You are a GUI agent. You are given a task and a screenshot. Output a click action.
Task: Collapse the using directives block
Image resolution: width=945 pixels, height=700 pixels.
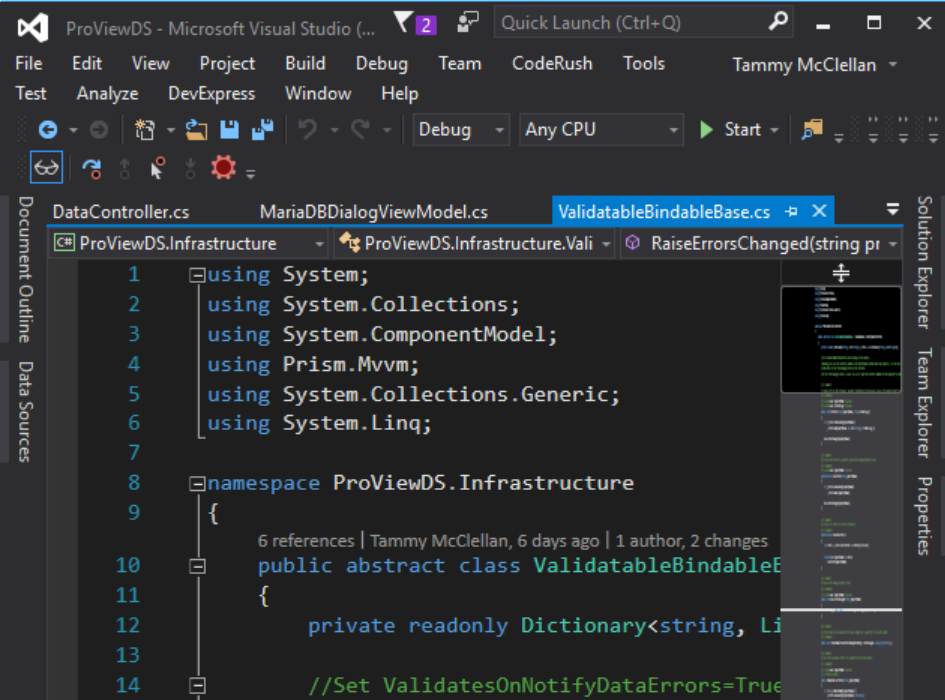(x=197, y=276)
